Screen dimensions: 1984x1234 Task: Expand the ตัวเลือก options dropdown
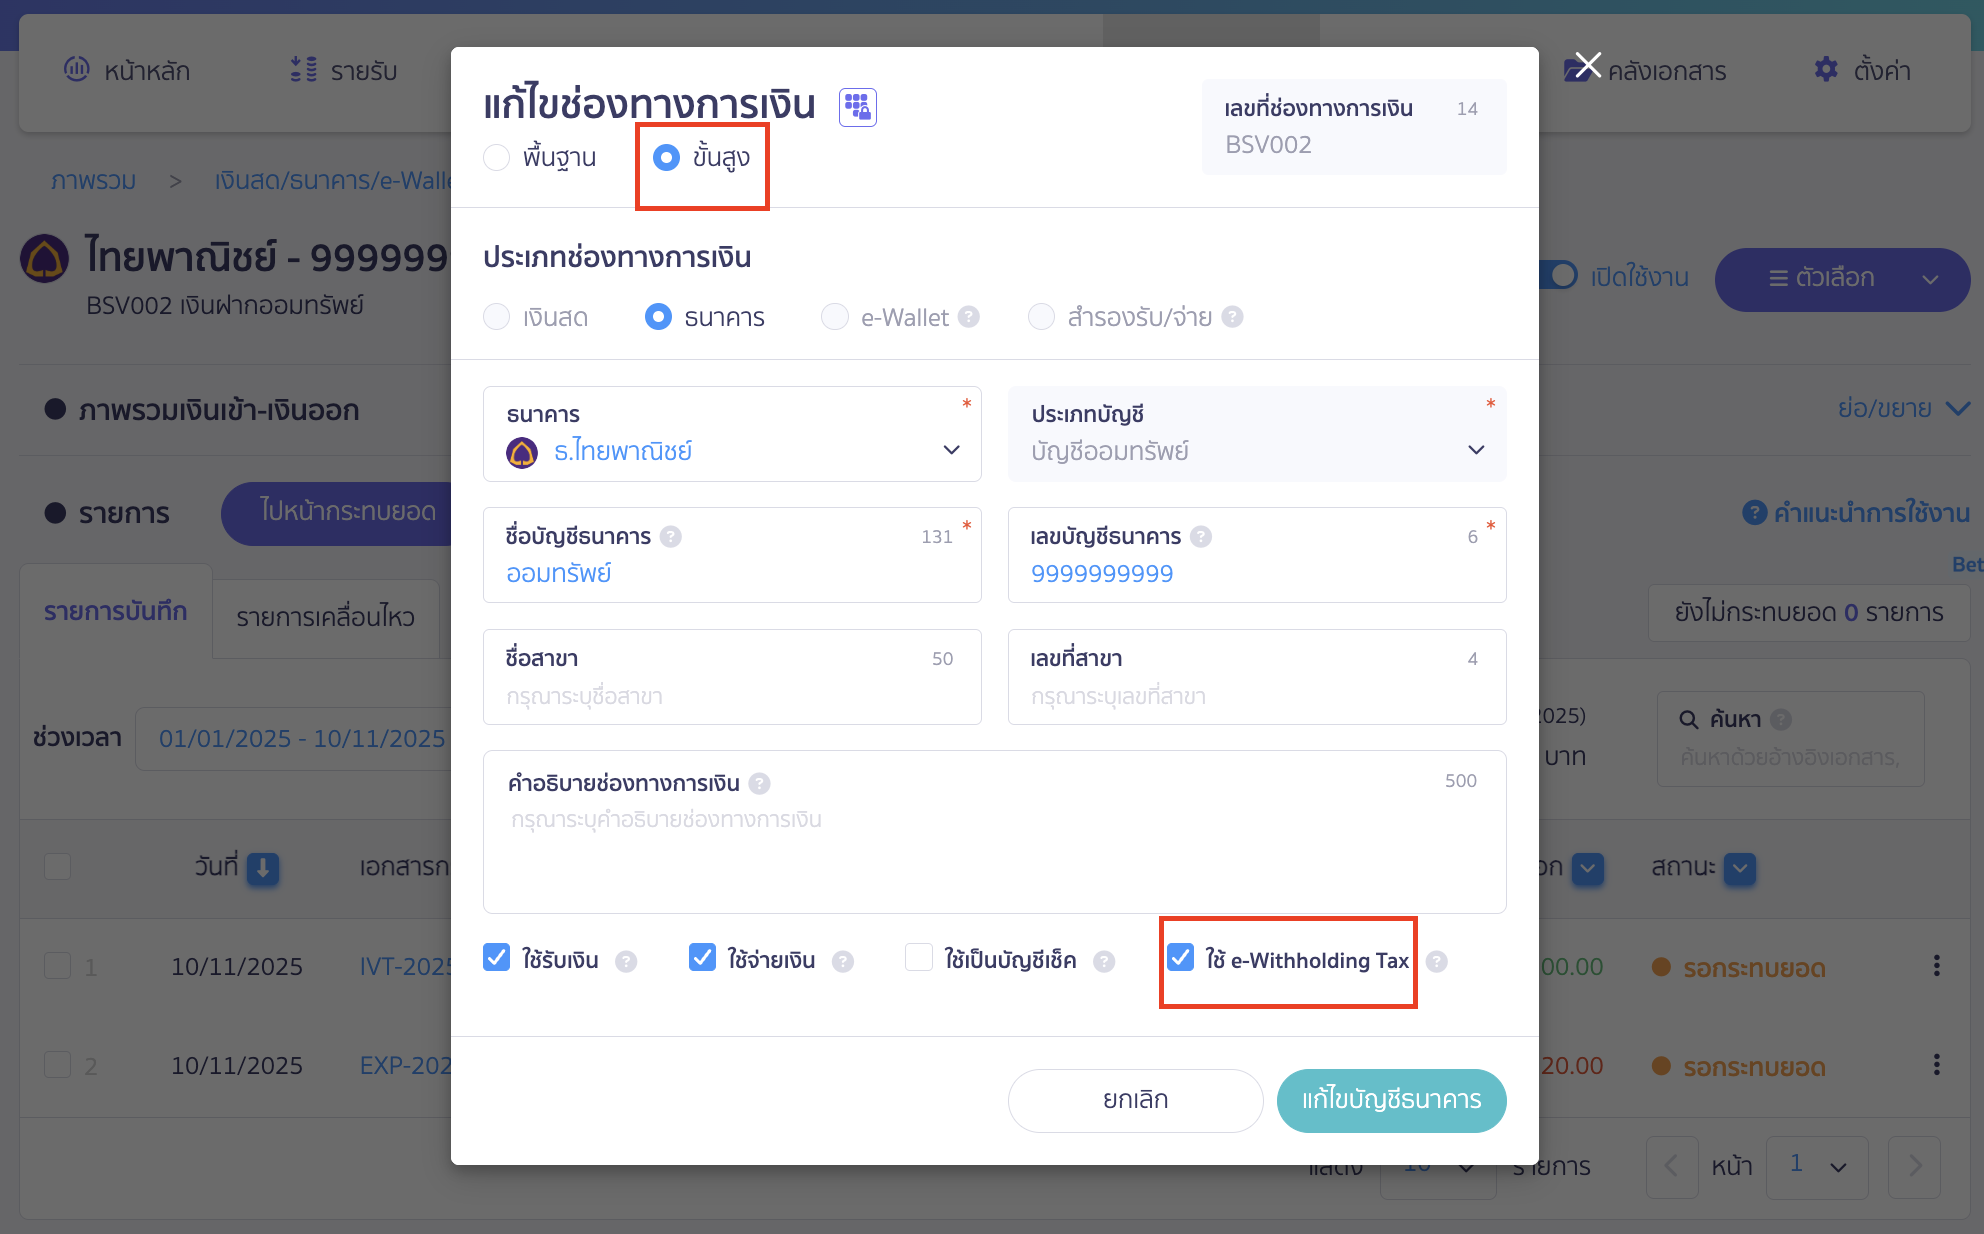coord(1841,279)
